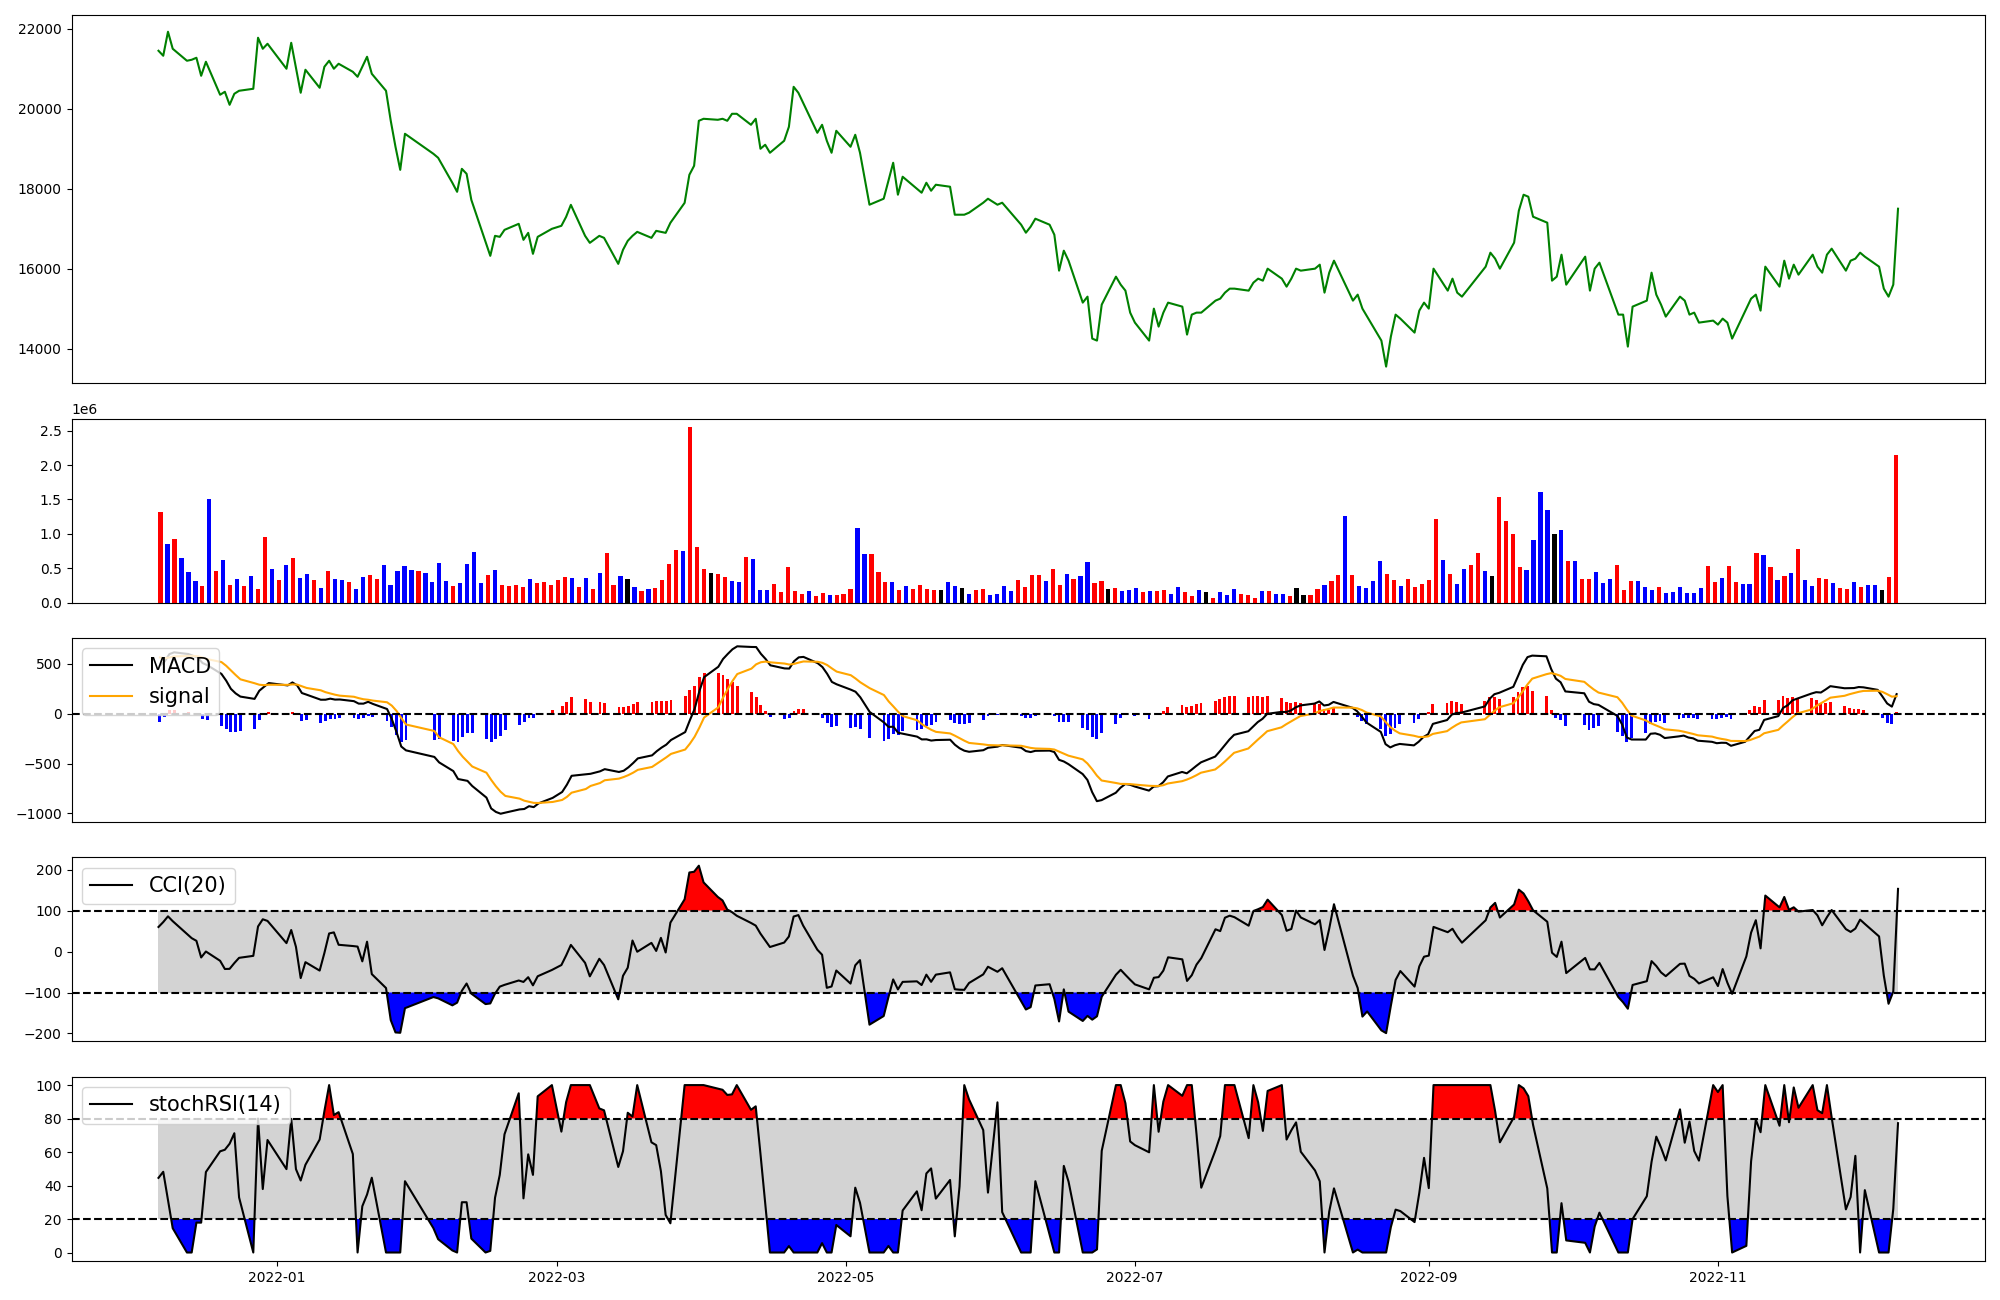Click the 200 CCI axis tick label
This screenshot has width=2000, height=1300.
coord(49,870)
